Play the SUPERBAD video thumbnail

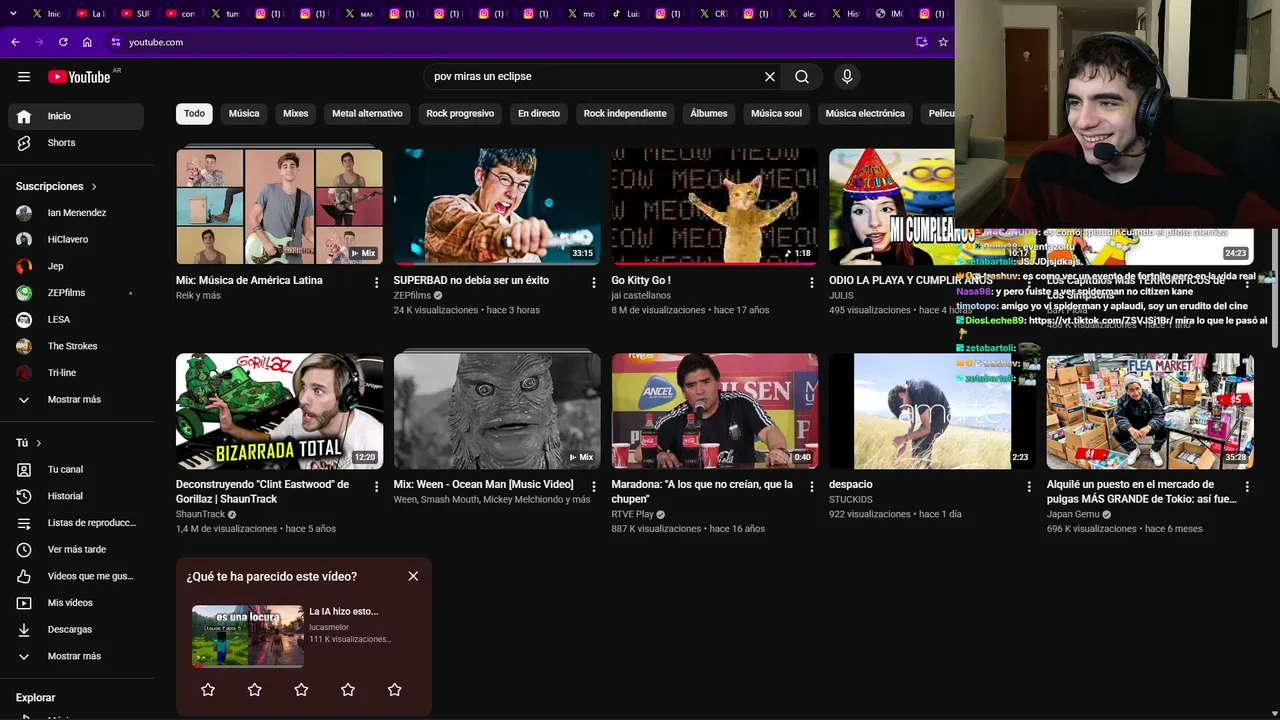coord(497,207)
